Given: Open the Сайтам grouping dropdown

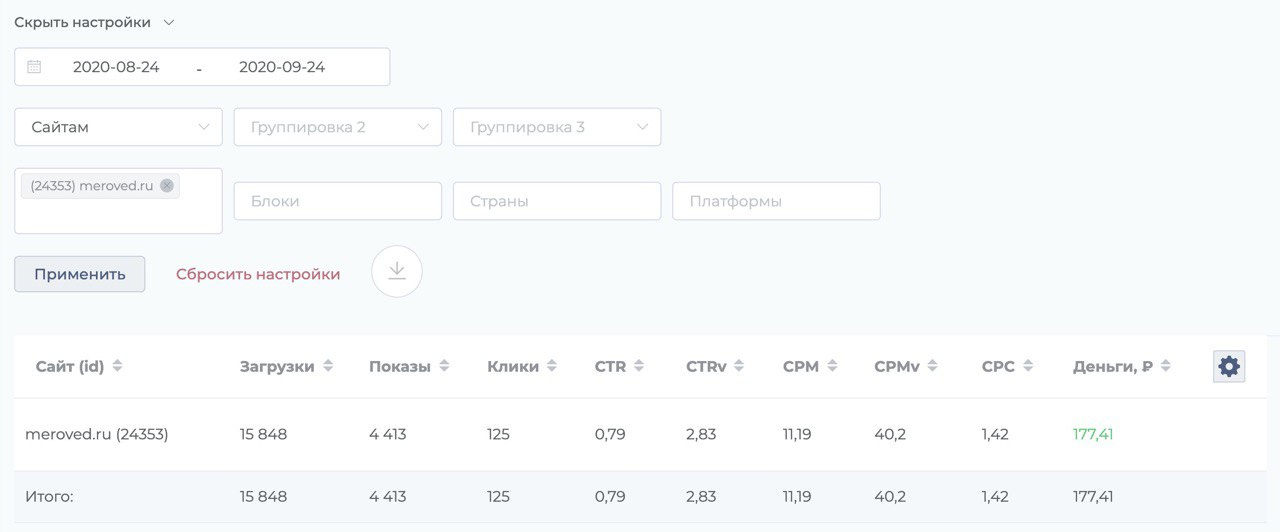Looking at the screenshot, I should tap(118, 127).
